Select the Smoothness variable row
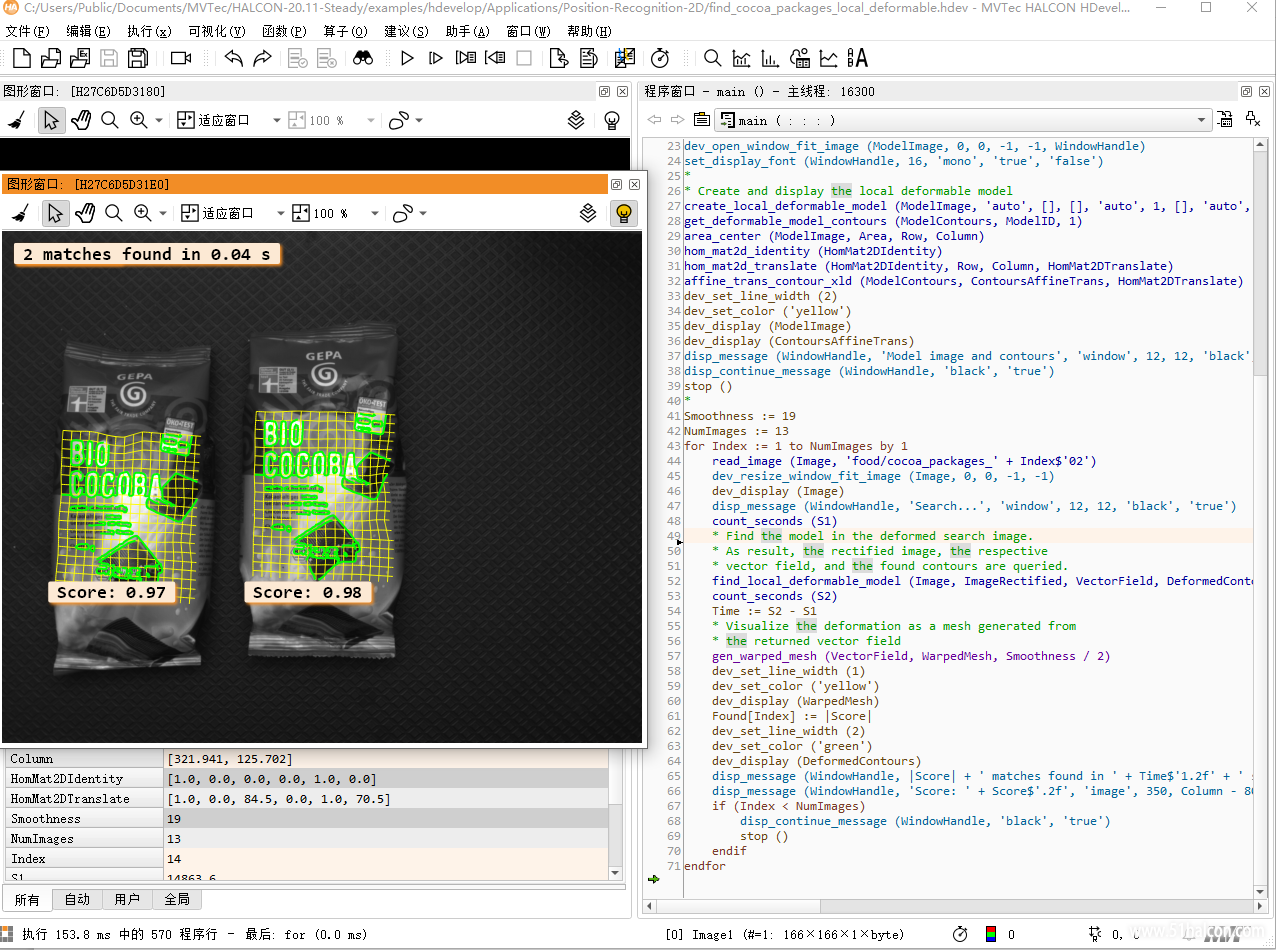Screen dimensions: 1276x950 306,819
